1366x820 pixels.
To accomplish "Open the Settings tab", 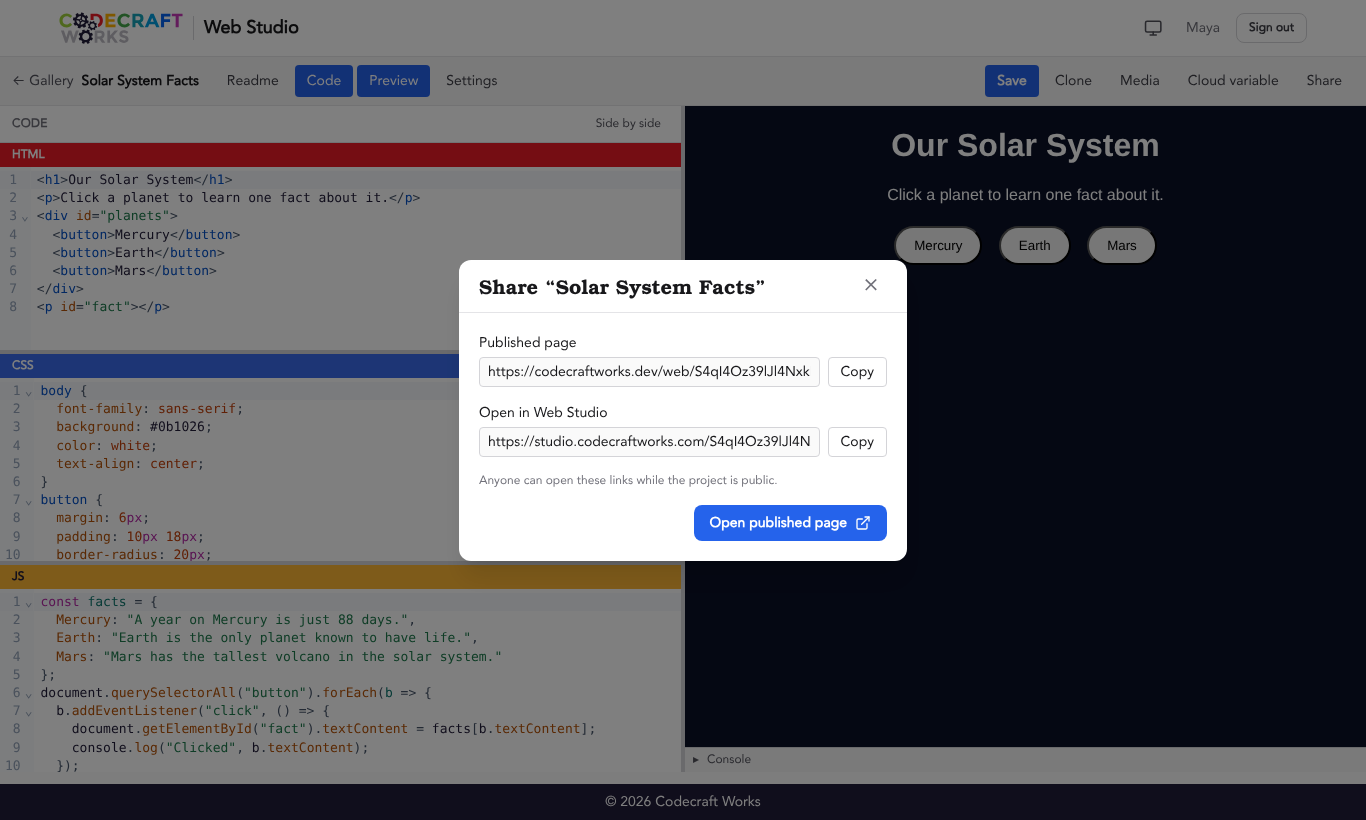I will 472,80.
